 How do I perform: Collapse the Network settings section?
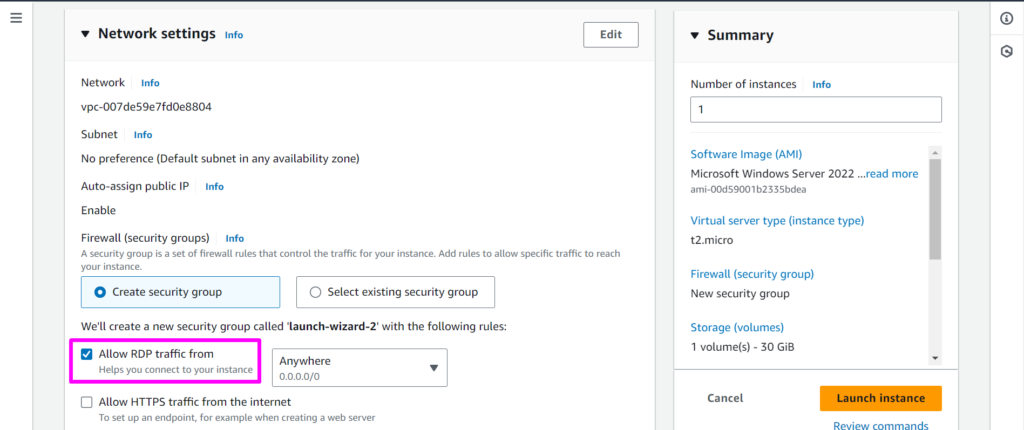click(x=85, y=34)
